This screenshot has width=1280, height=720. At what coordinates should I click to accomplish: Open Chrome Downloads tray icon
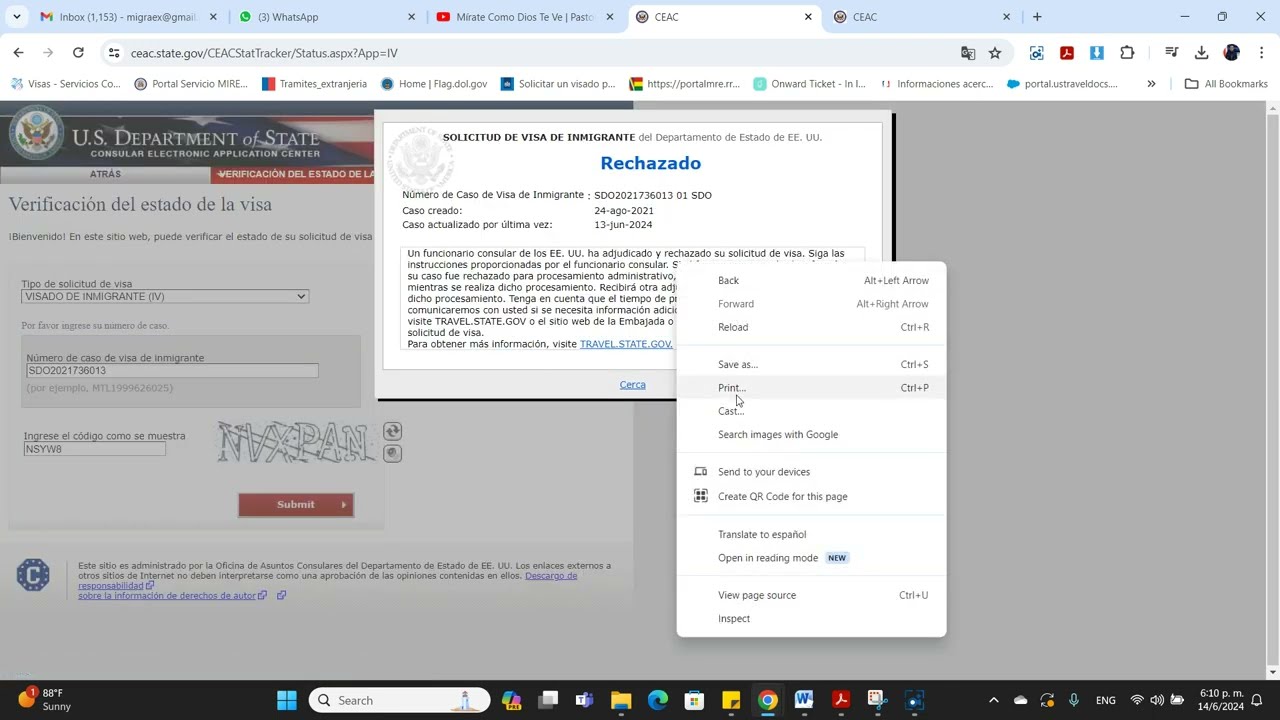[1202, 53]
